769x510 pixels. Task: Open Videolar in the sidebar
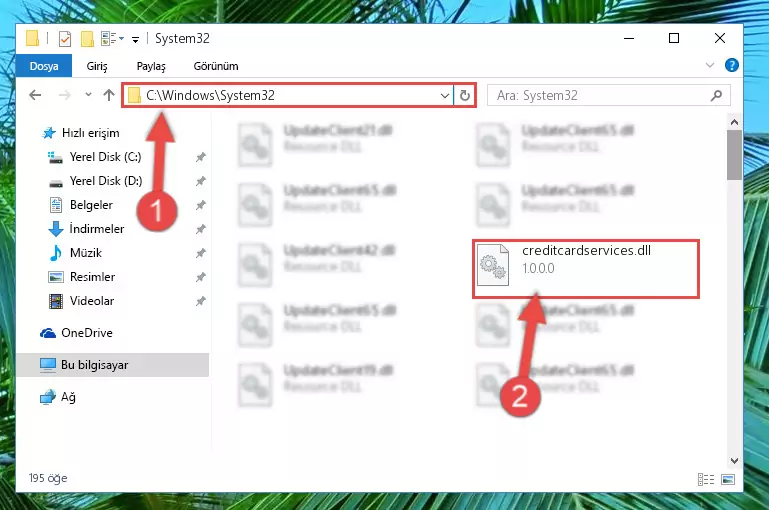click(81, 301)
